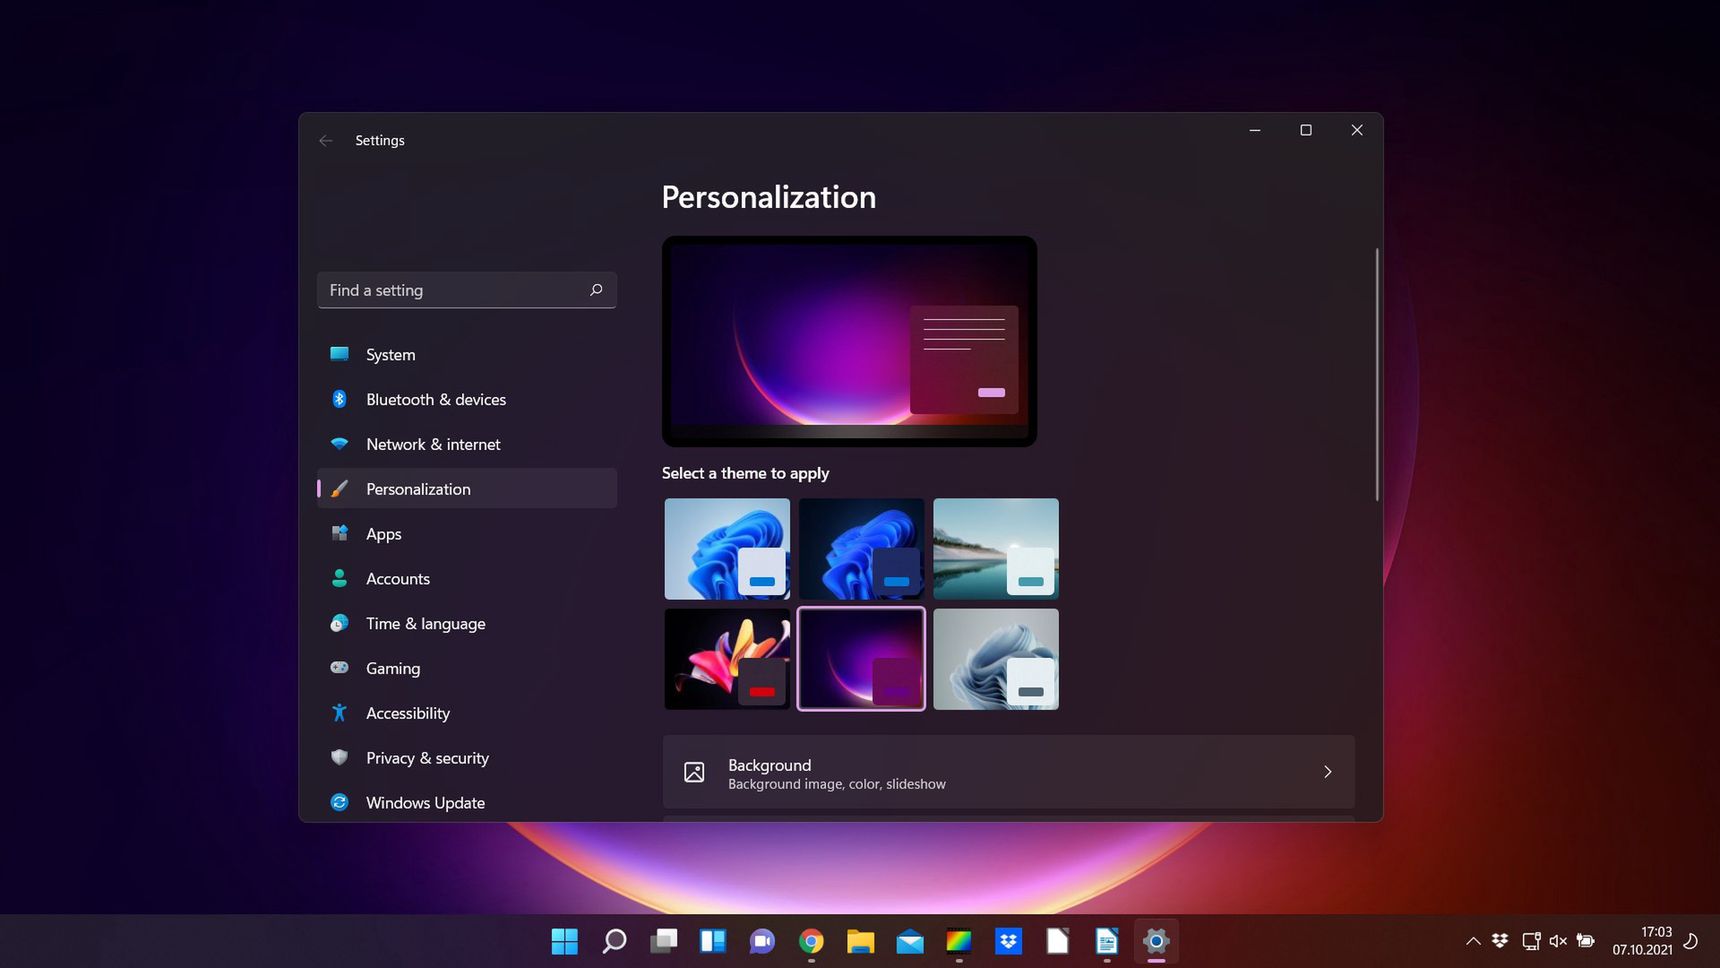Click the search magnifier in Find a setting
This screenshot has height=968, width=1720.
[596, 290]
